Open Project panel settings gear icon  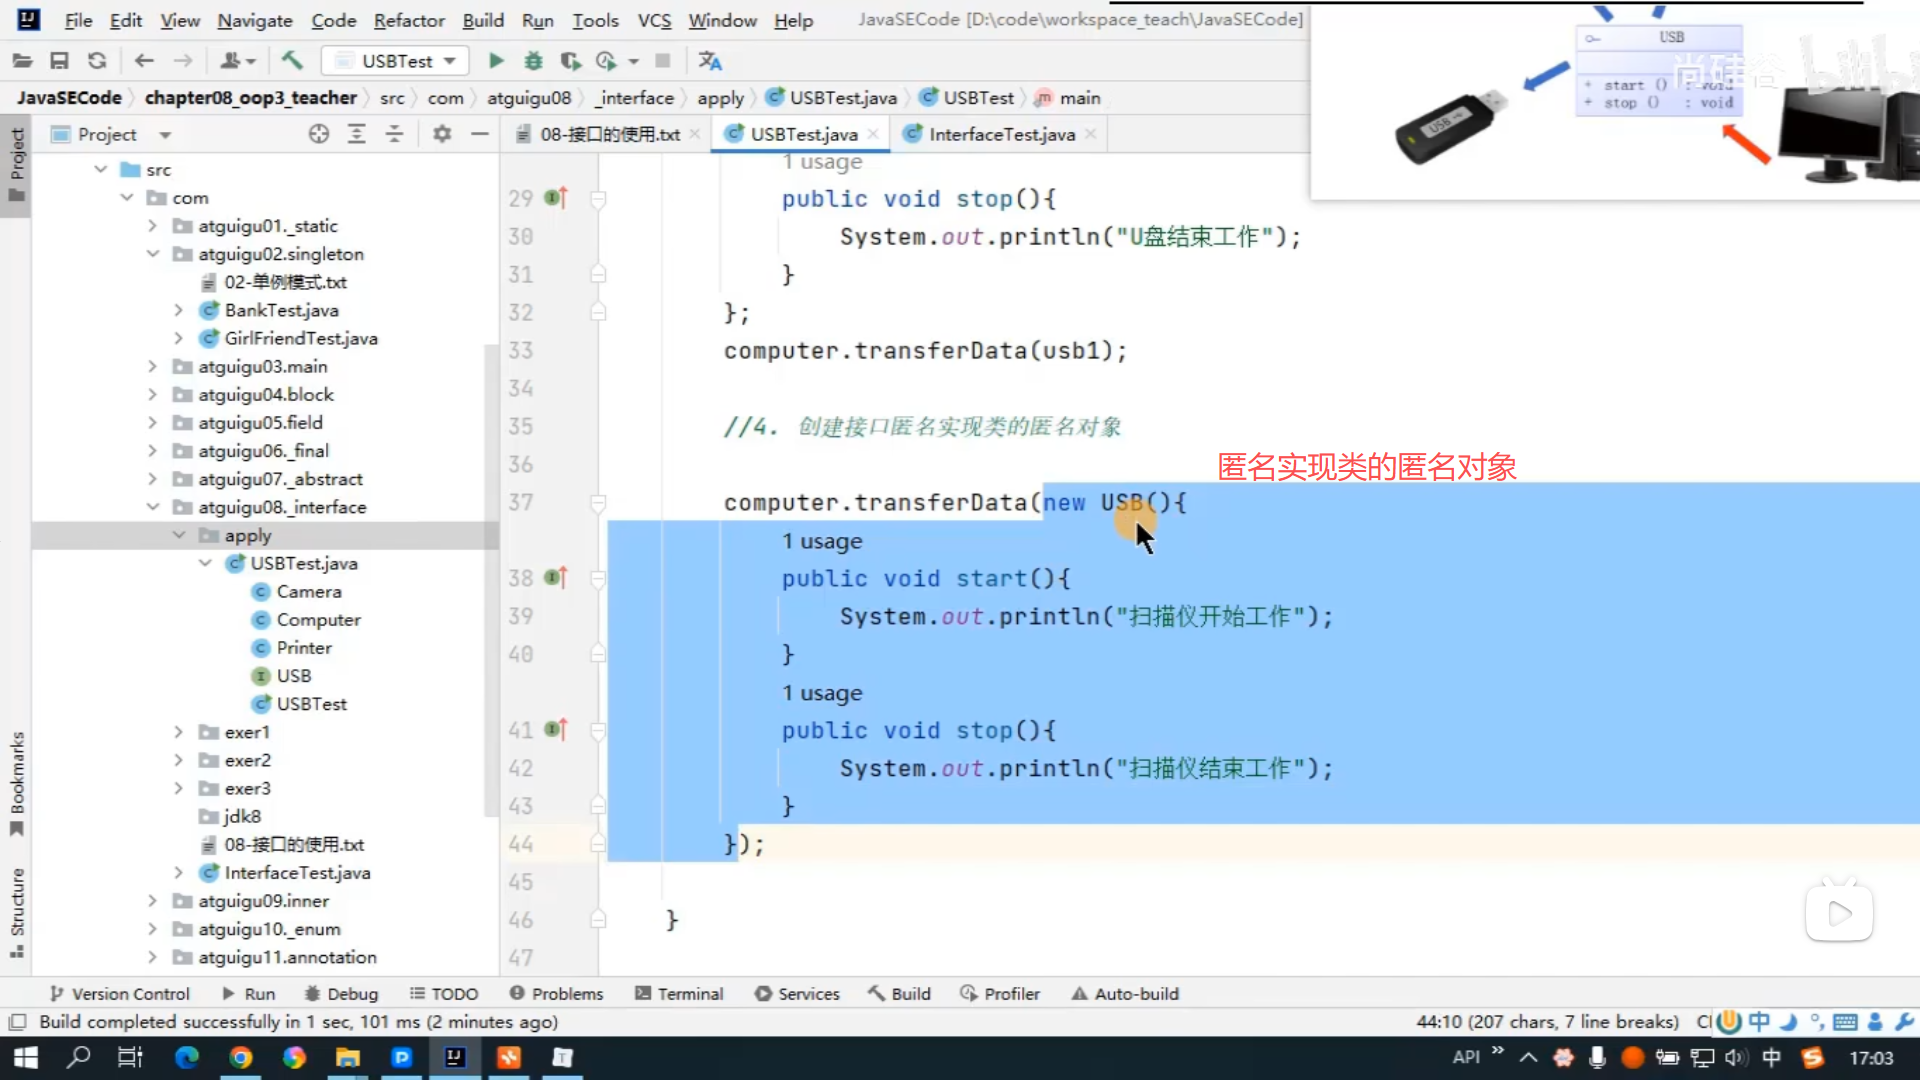(x=442, y=134)
